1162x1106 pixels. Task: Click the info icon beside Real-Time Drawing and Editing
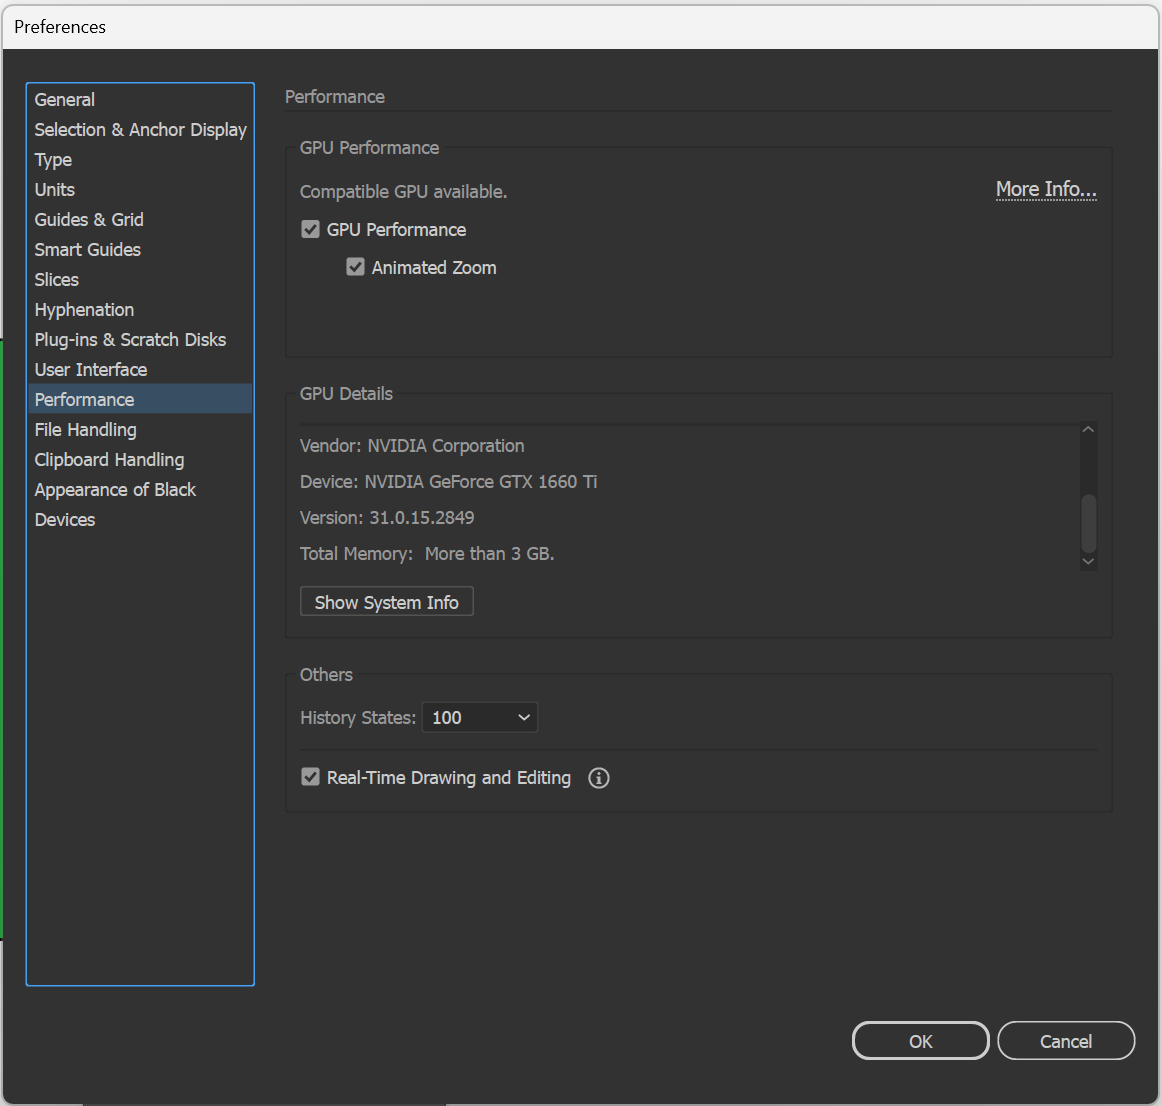coord(598,777)
